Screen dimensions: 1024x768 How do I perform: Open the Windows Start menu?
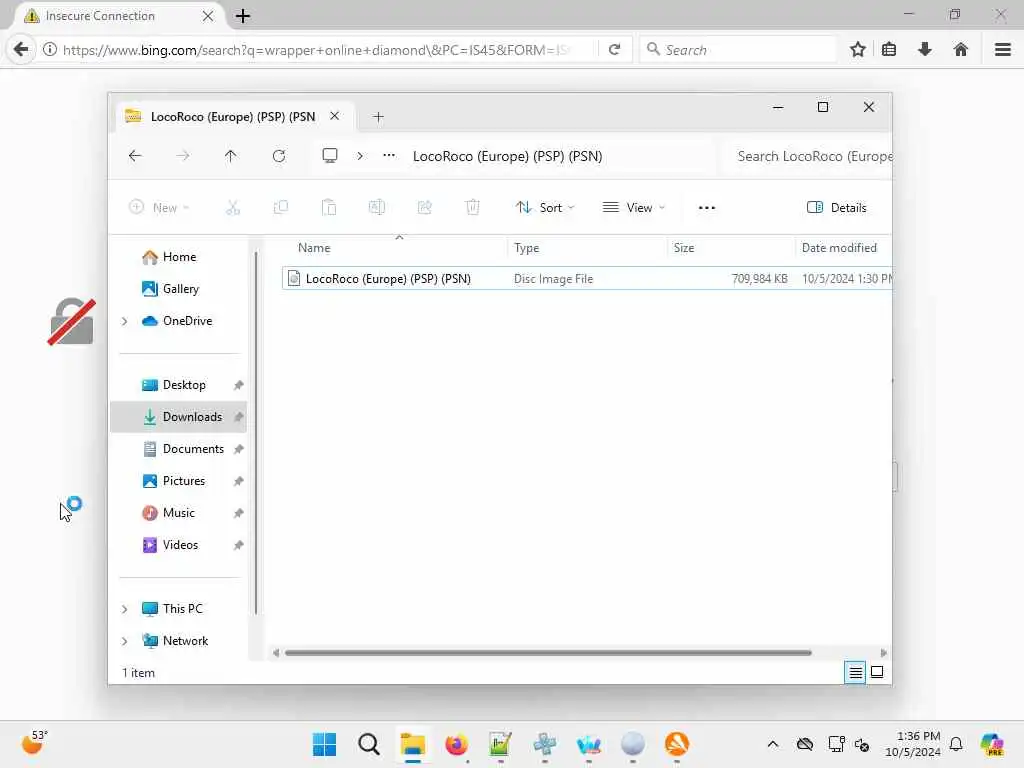click(325, 744)
